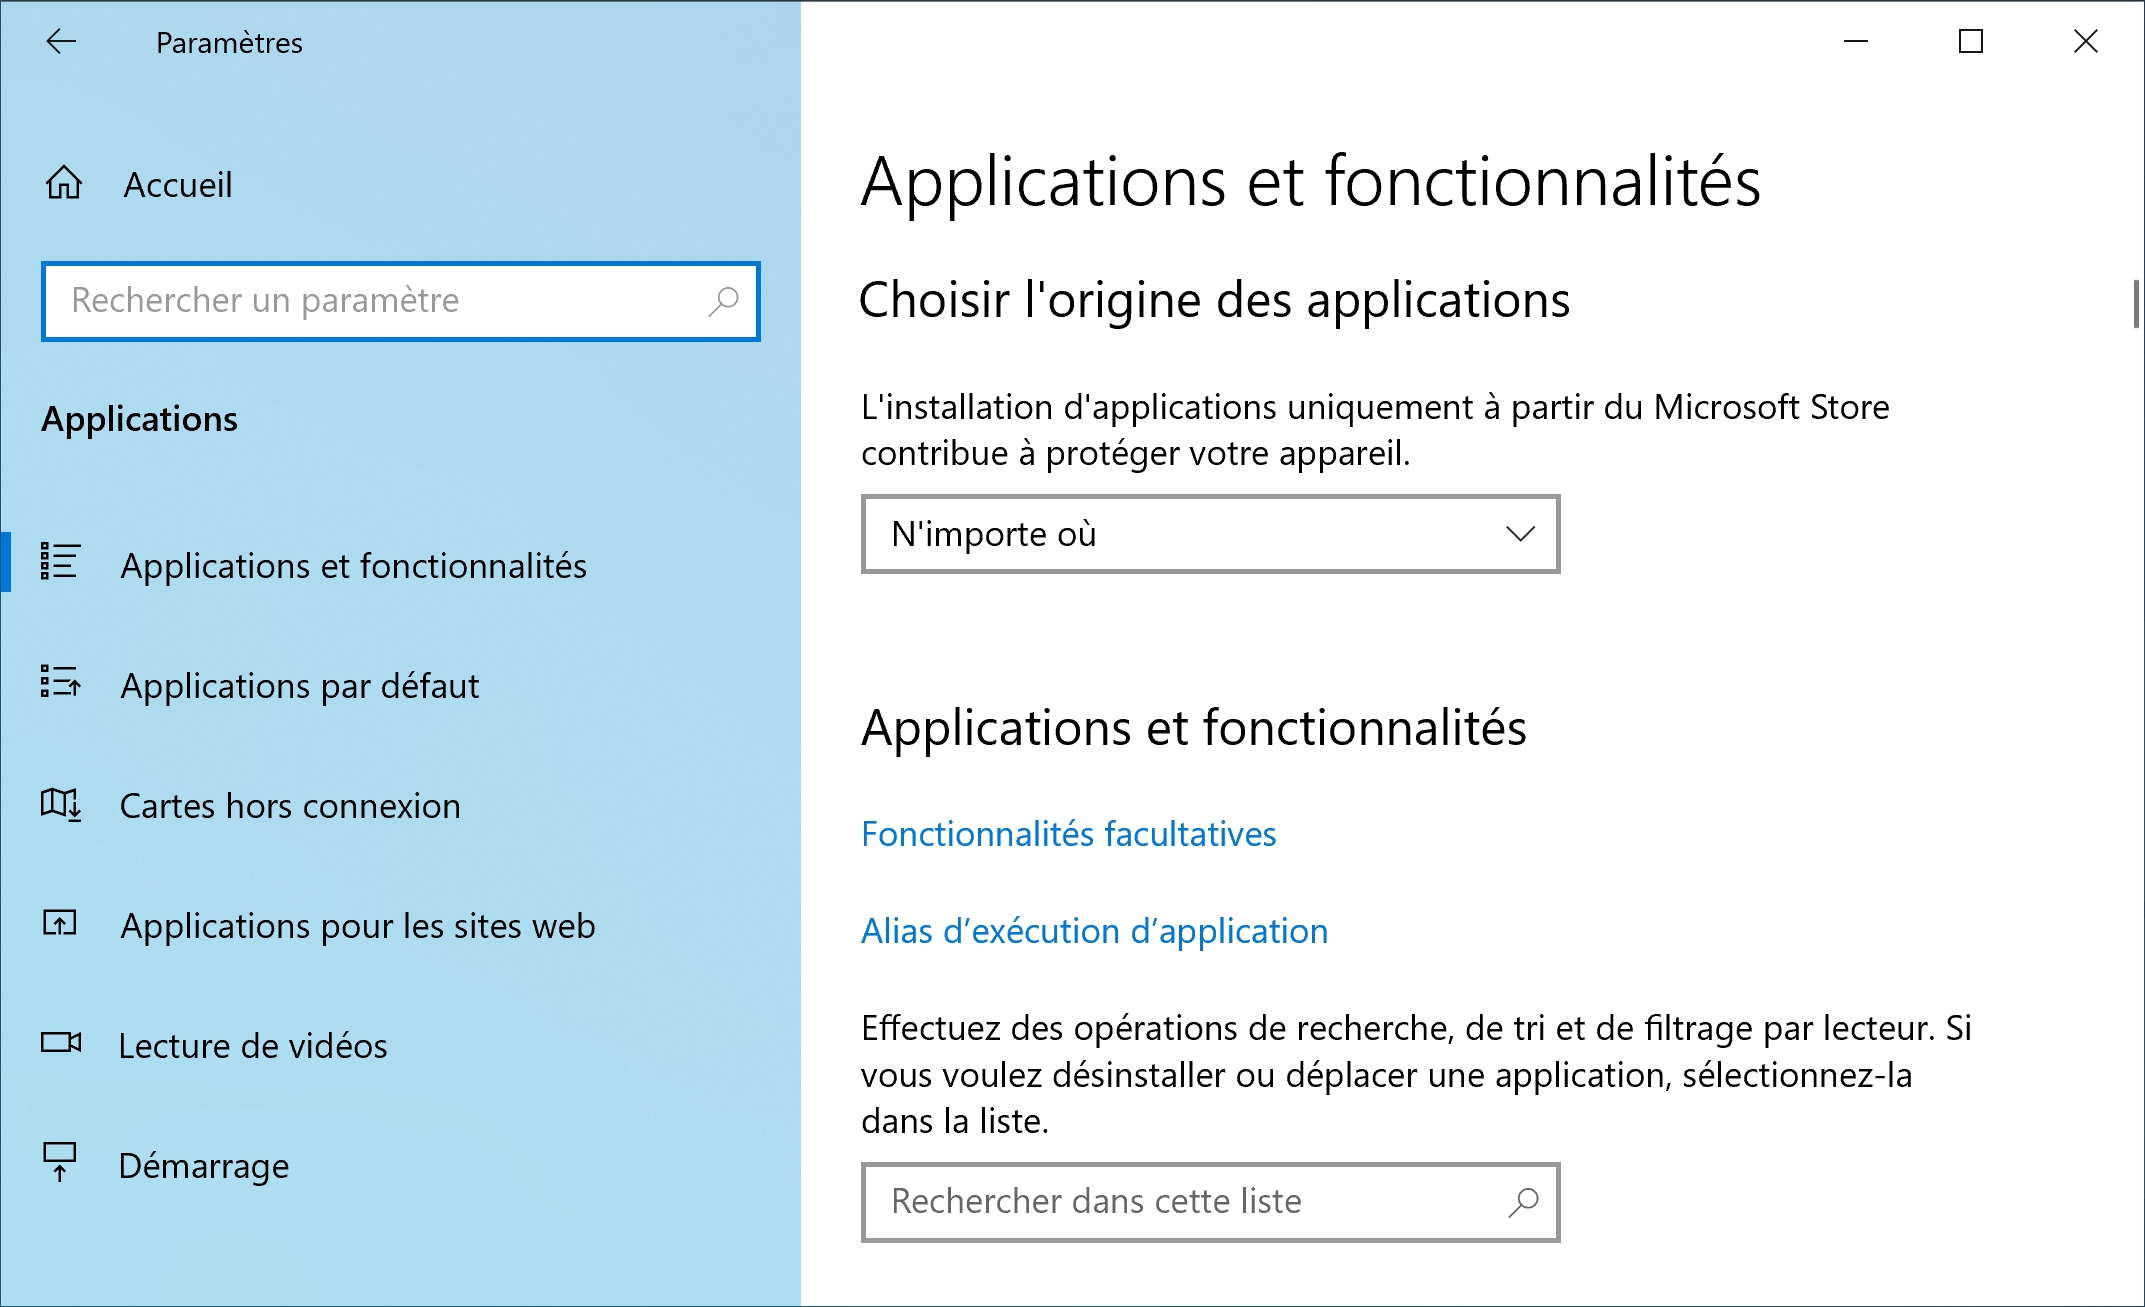Click the Démarrage startup icon
The image size is (2145, 1307).
pyautogui.click(x=60, y=1162)
